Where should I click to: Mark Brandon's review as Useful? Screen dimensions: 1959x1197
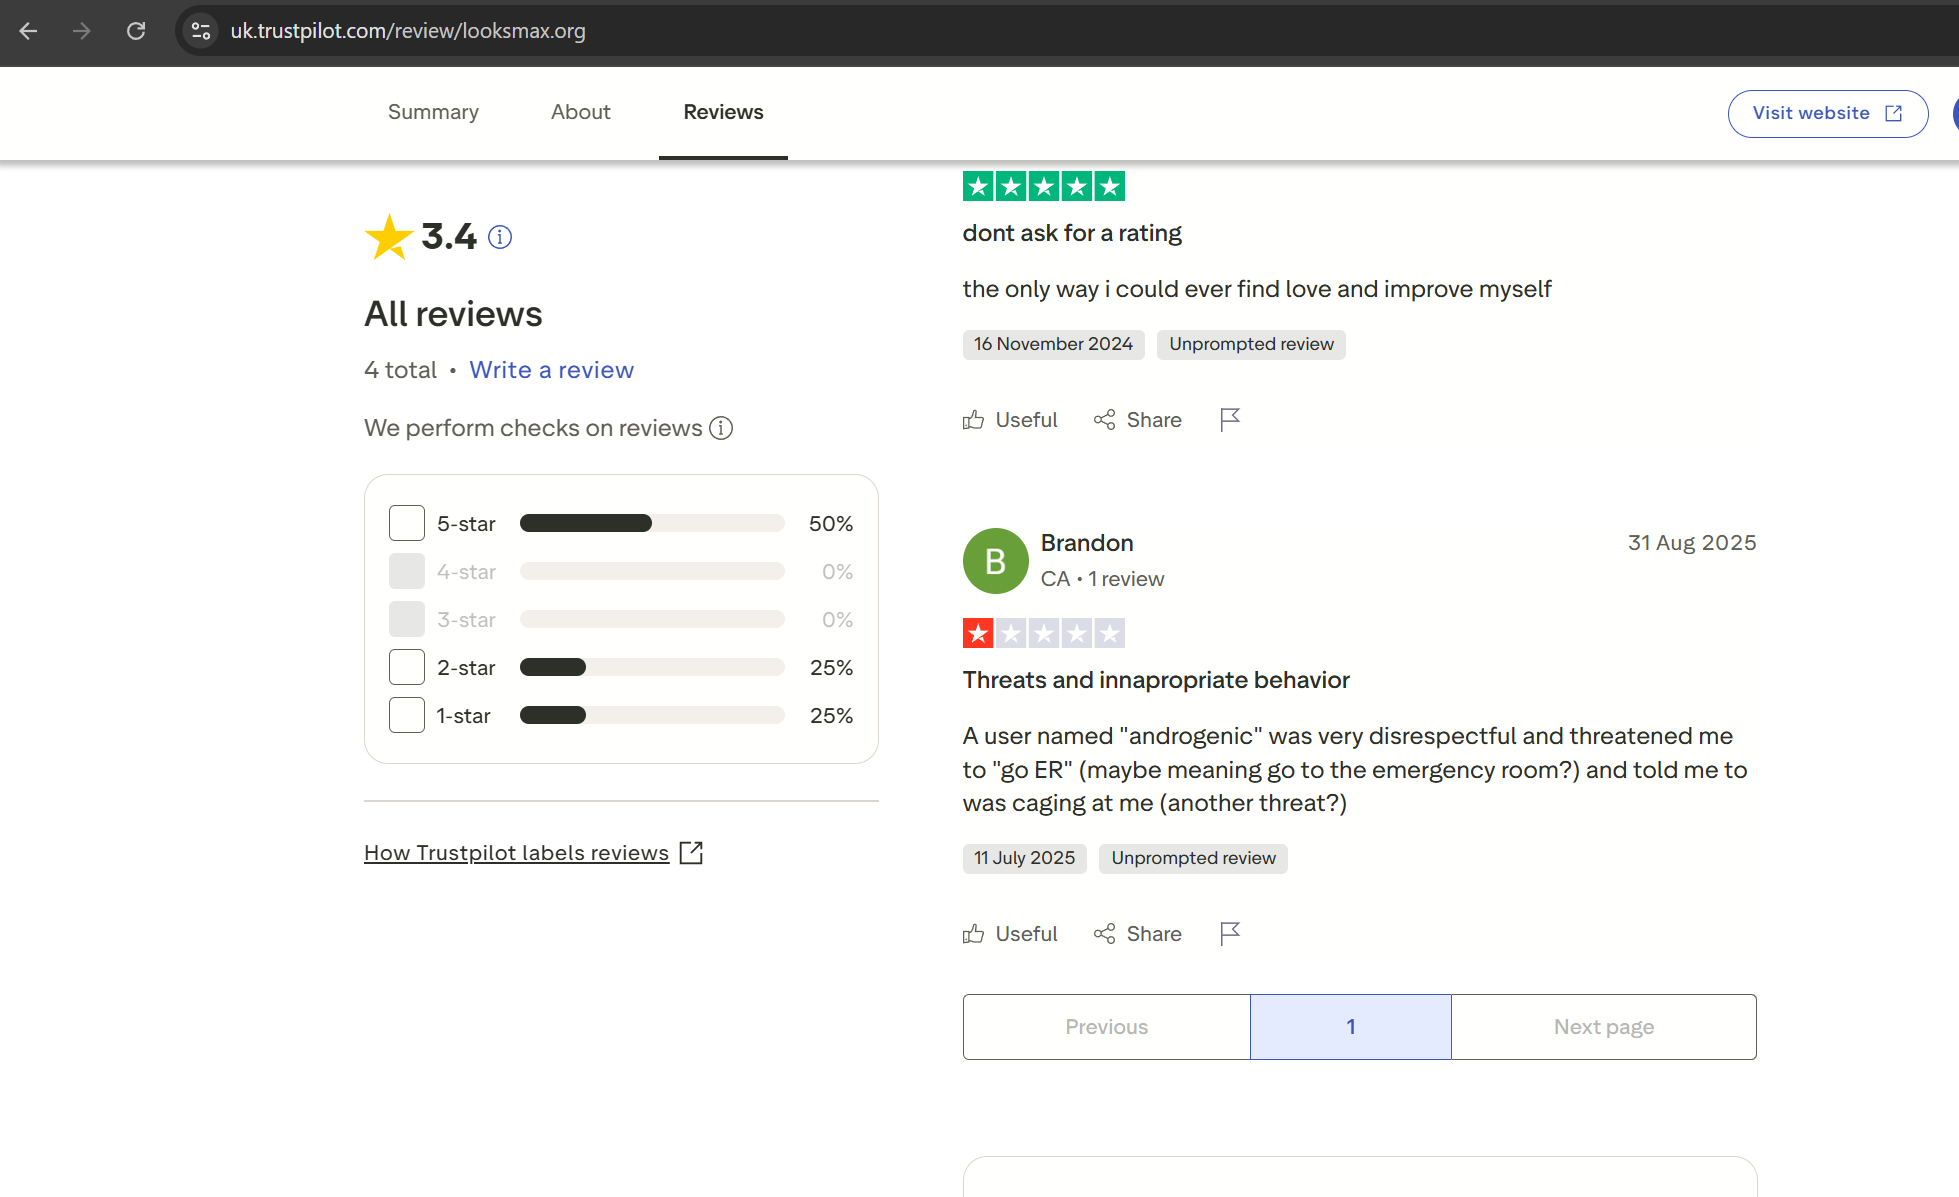(1010, 933)
